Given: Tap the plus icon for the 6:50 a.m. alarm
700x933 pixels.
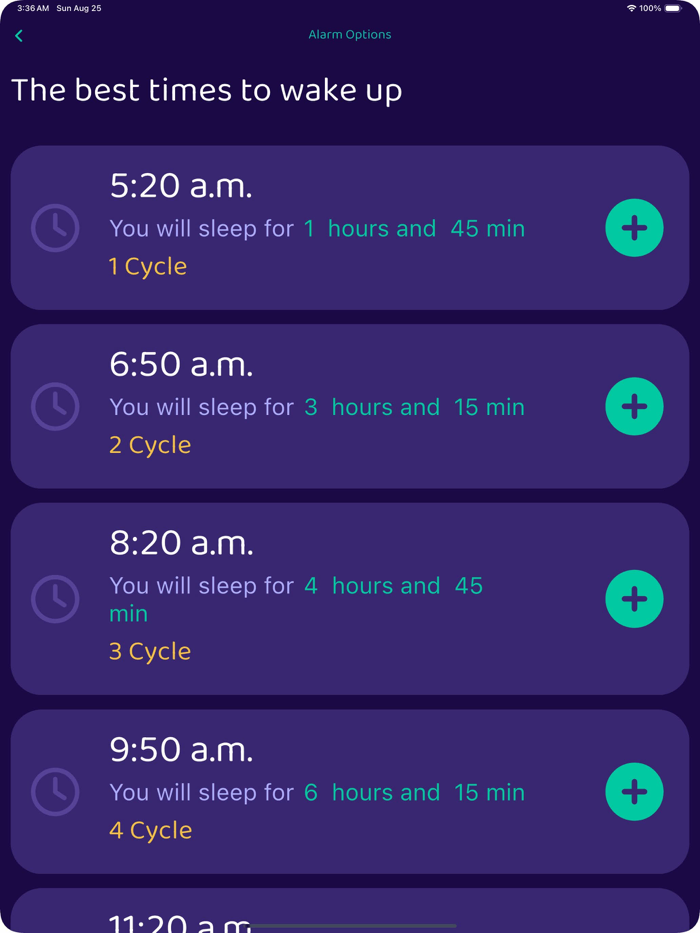Looking at the screenshot, I should pyautogui.click(x=634, y=407).
